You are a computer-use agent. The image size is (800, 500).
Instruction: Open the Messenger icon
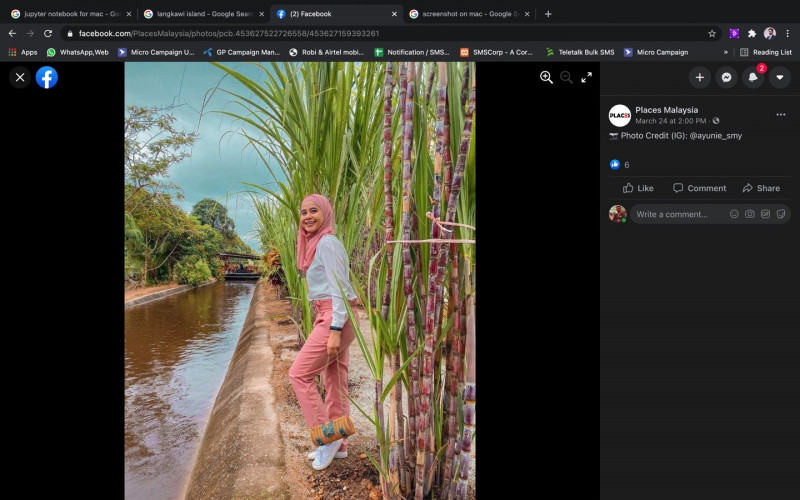pos(726,77)
